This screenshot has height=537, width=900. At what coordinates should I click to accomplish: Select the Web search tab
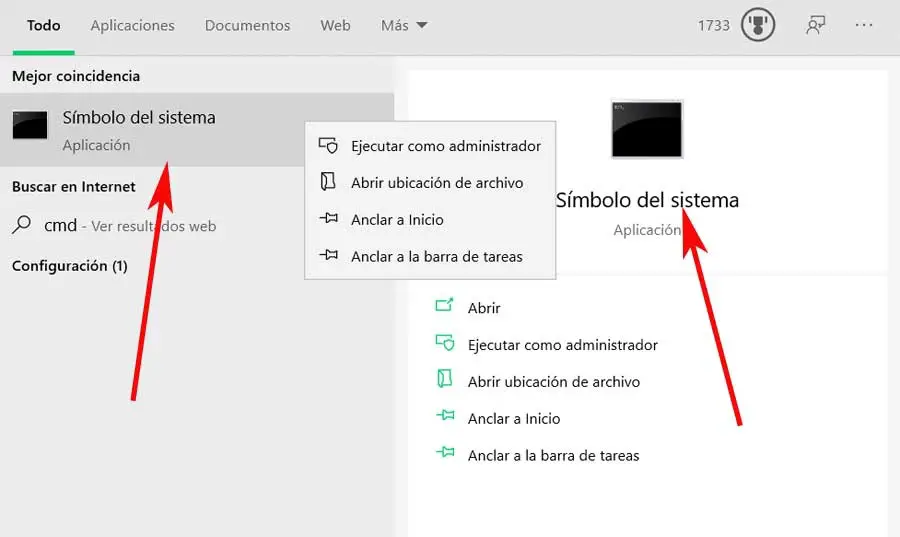[x=335, y=25]
